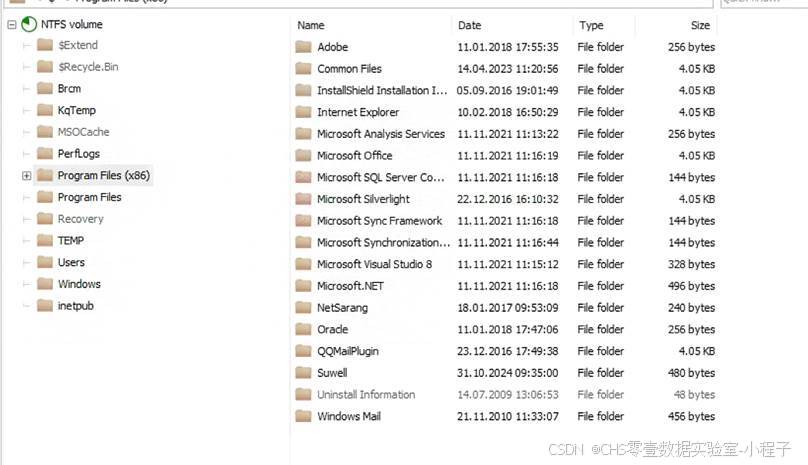Click the Adobe folder icon in list
Screen dimensions: 808x465
[304, 47]
